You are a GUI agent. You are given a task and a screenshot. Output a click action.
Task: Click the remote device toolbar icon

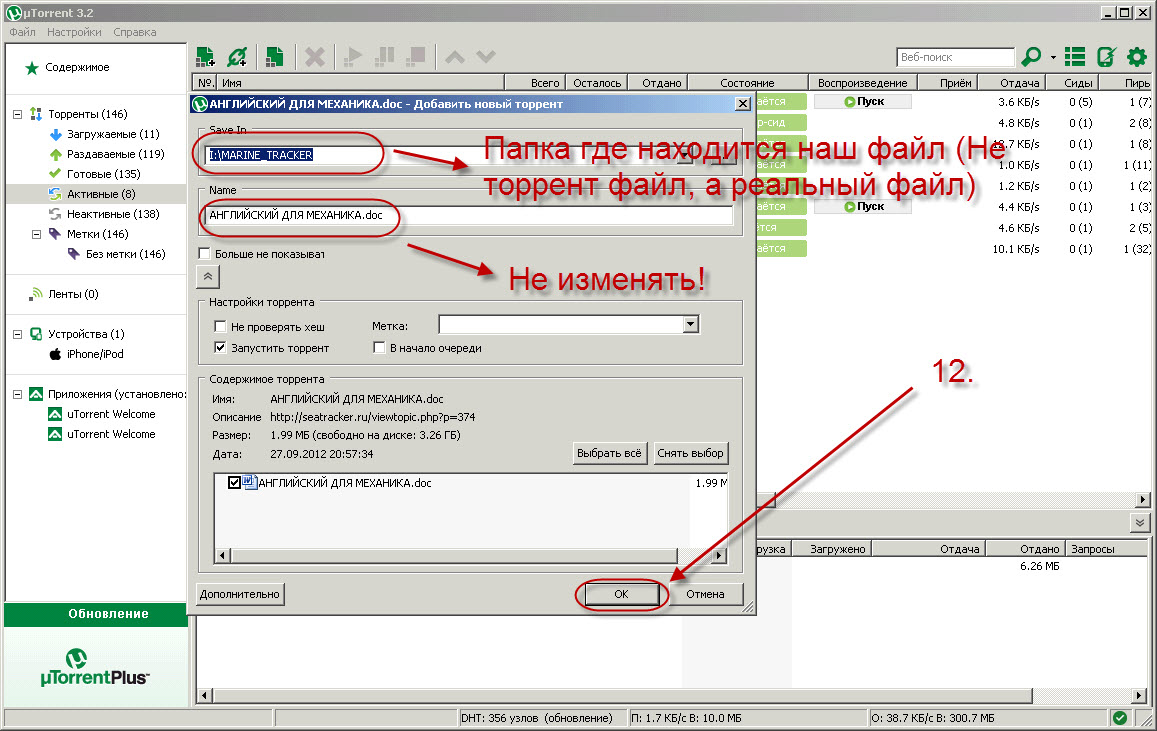click(1106, 57)
